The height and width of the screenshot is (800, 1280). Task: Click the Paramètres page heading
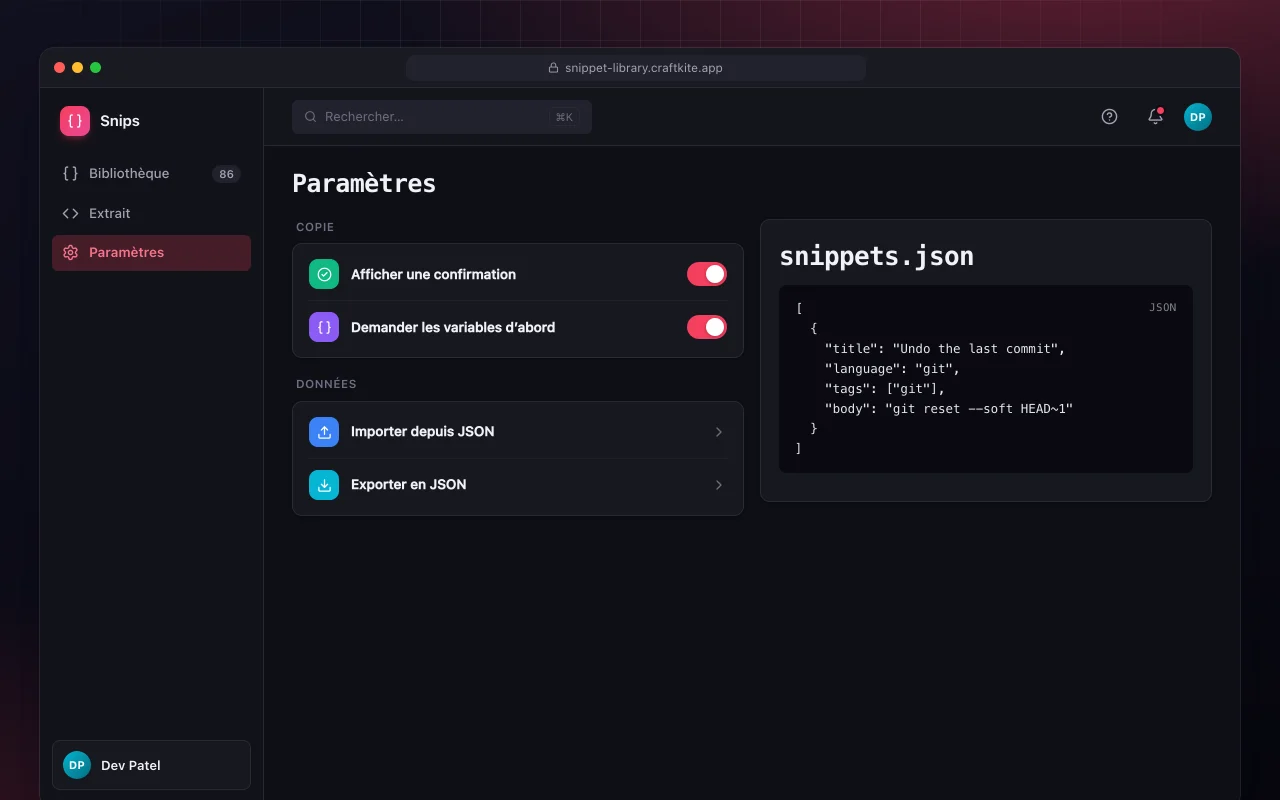tap(364, 184)
